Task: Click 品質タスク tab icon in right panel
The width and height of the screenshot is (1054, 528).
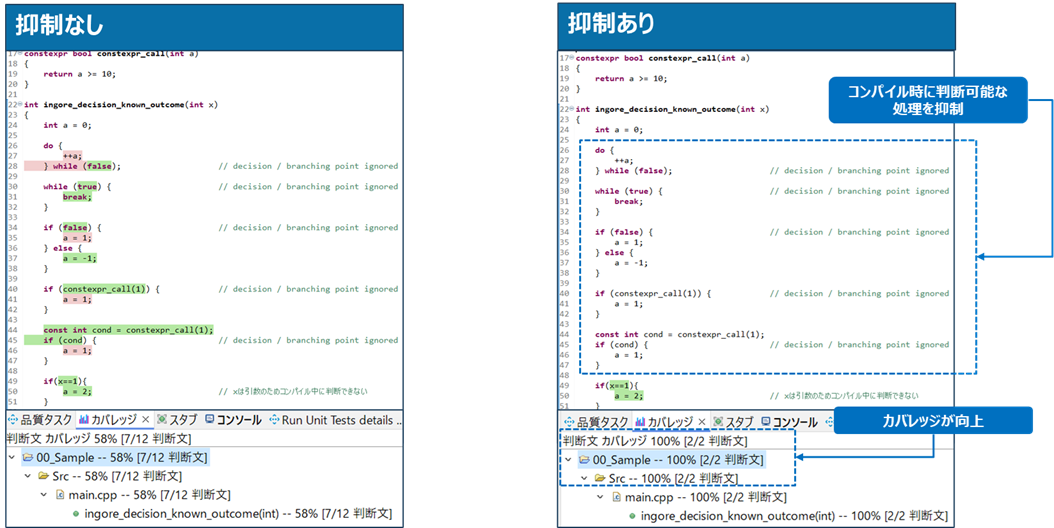Action: pyautogui.click(x=567, y=423)
